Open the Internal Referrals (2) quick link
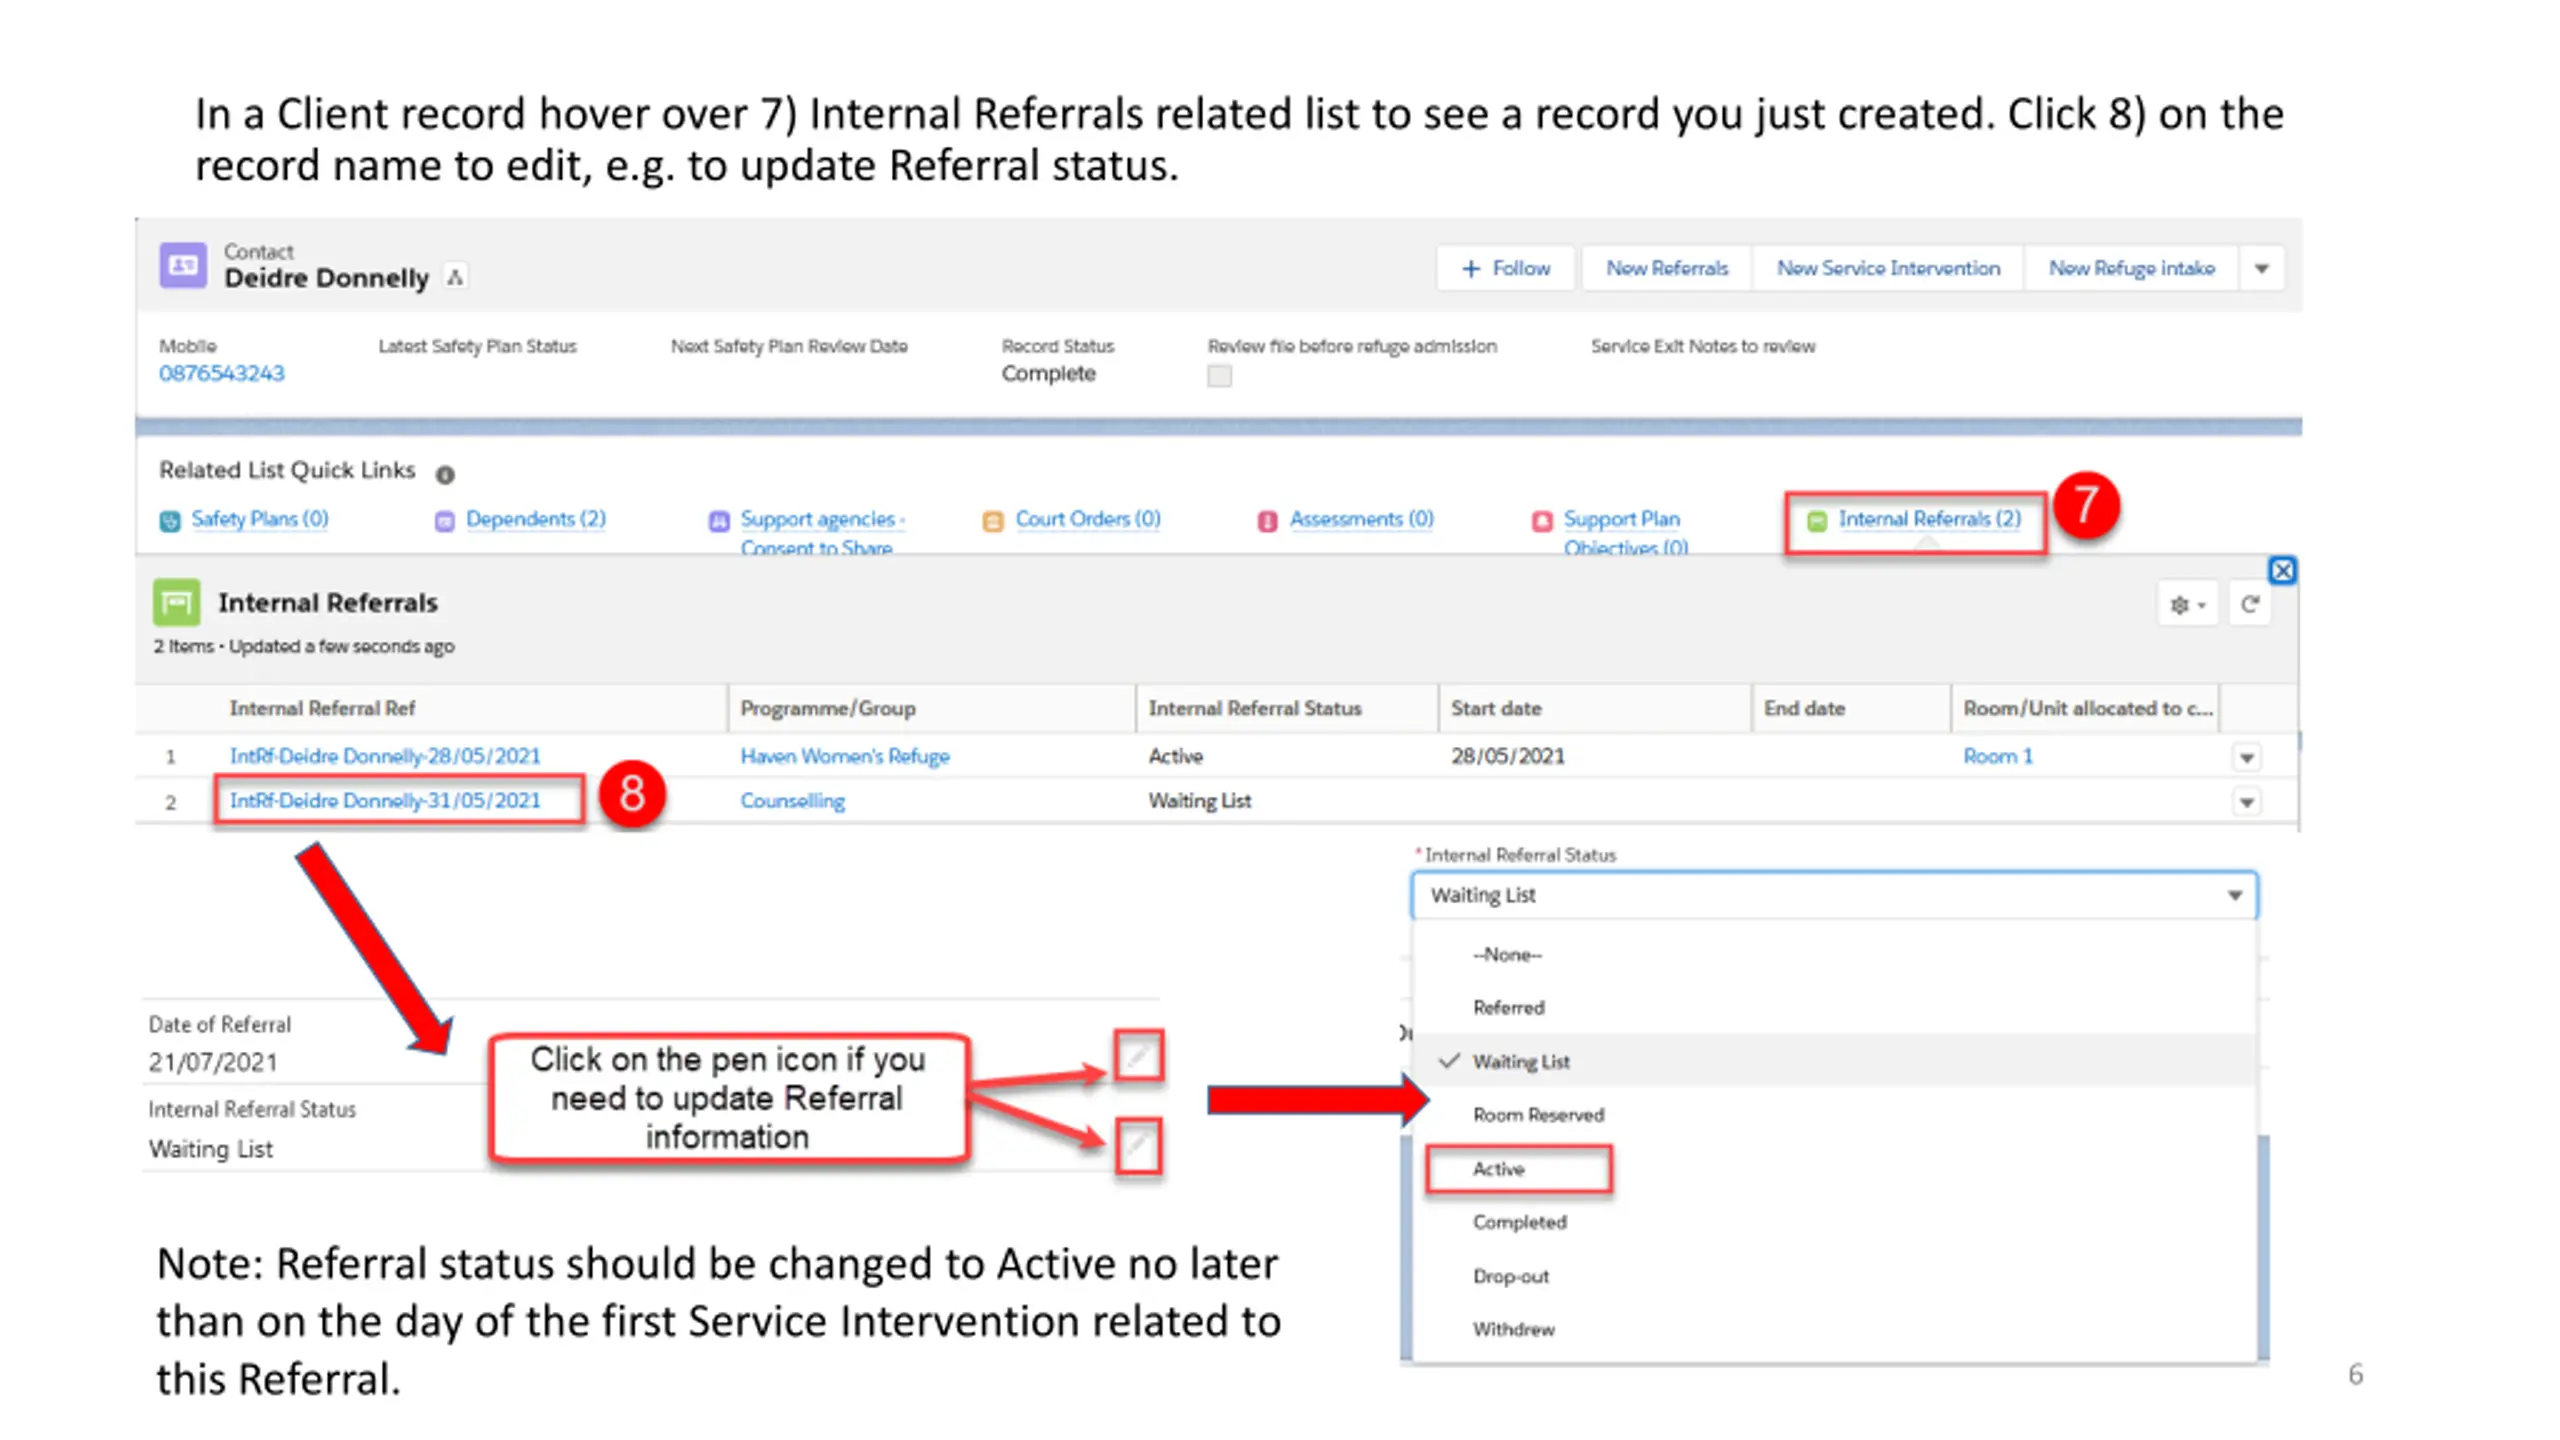The image size is (2560, 1440). 1929,519
